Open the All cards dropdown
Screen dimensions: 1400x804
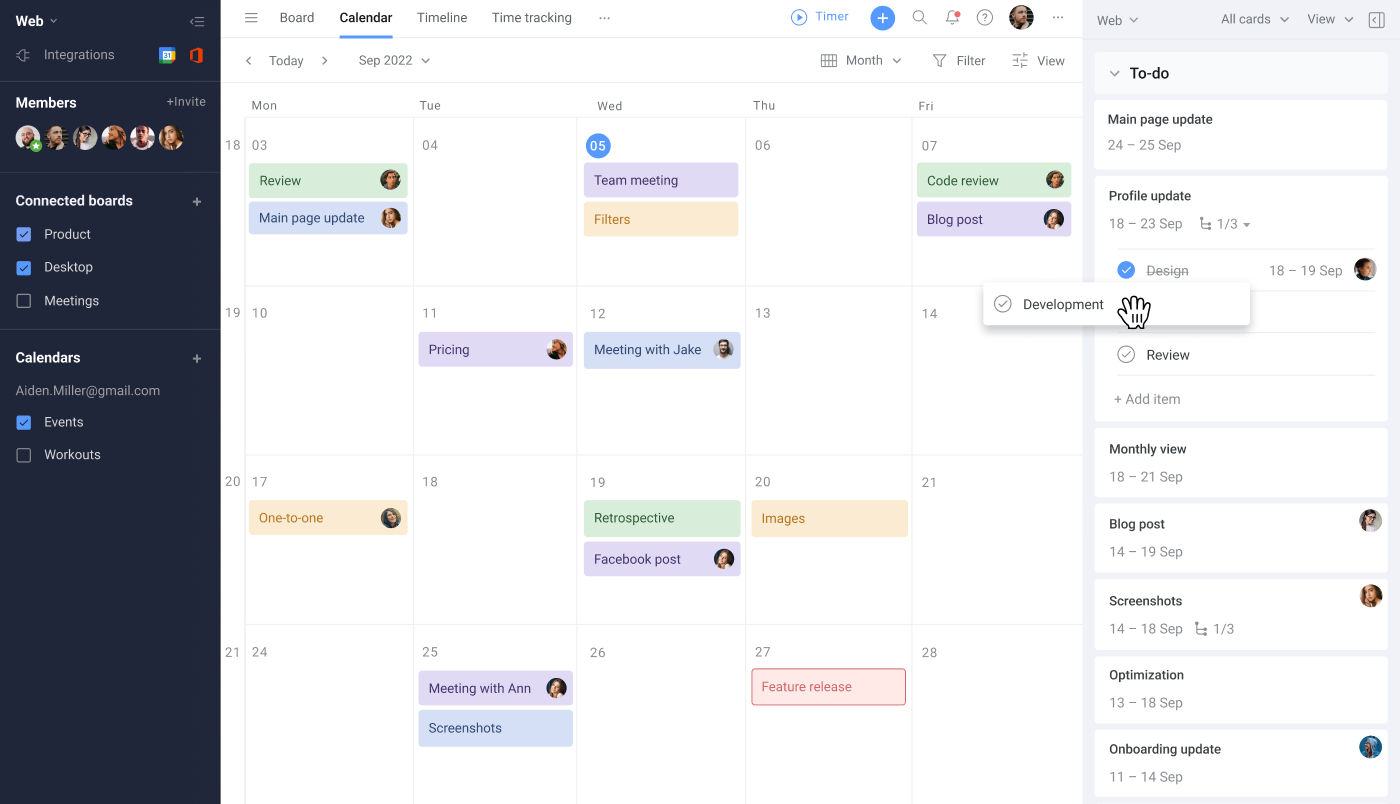coord(1253,19)
